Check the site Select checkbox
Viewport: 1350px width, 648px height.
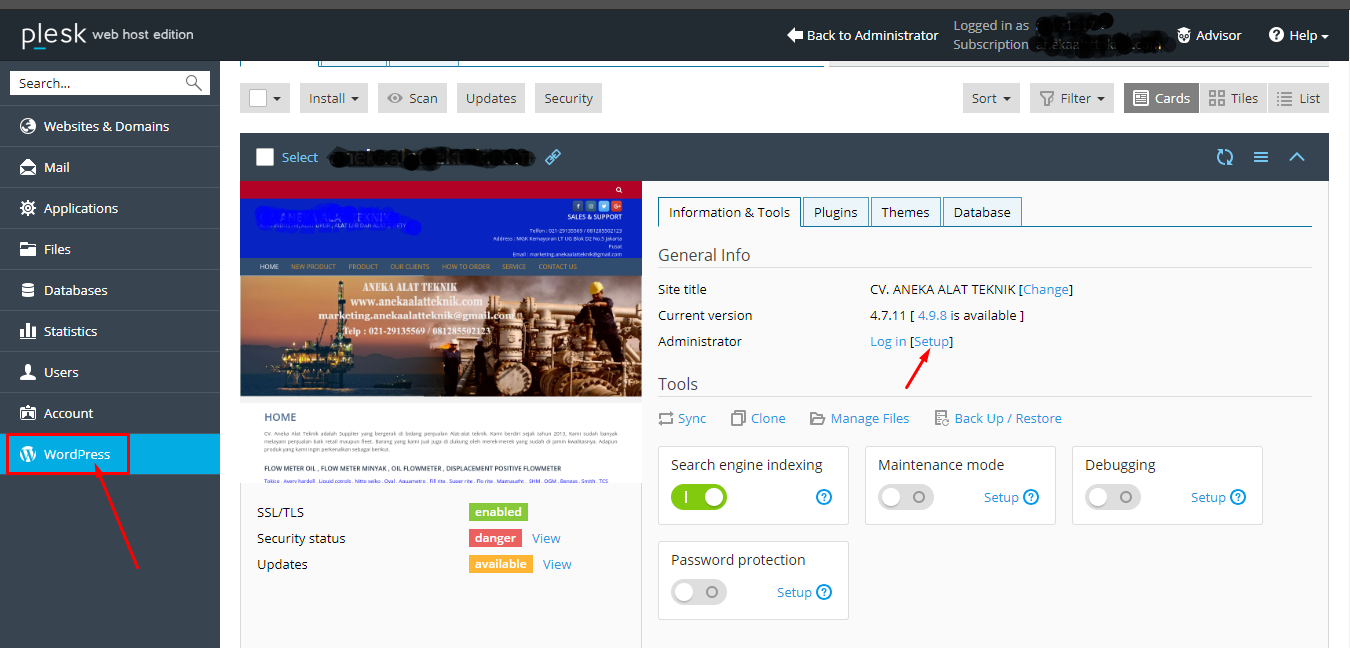pyautogui.click(x=265, y=157)
